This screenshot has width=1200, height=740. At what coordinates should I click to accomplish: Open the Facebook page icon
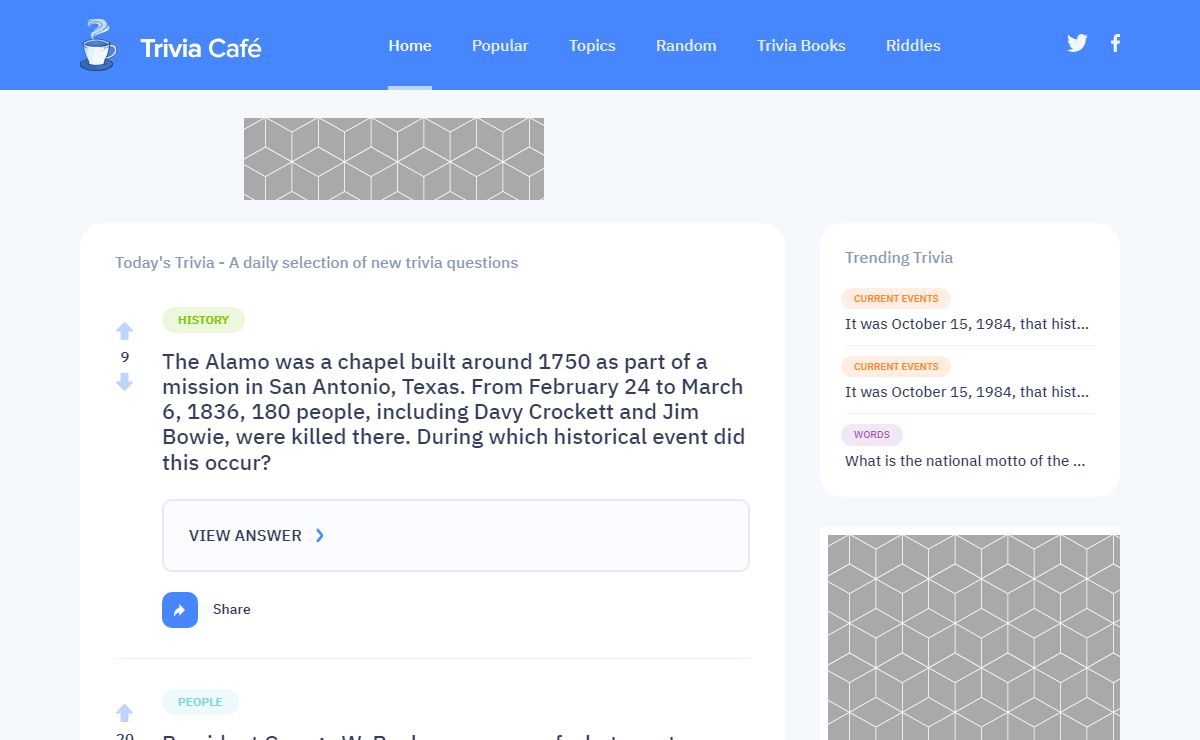pyautogui.click(x=1115, y=43)
